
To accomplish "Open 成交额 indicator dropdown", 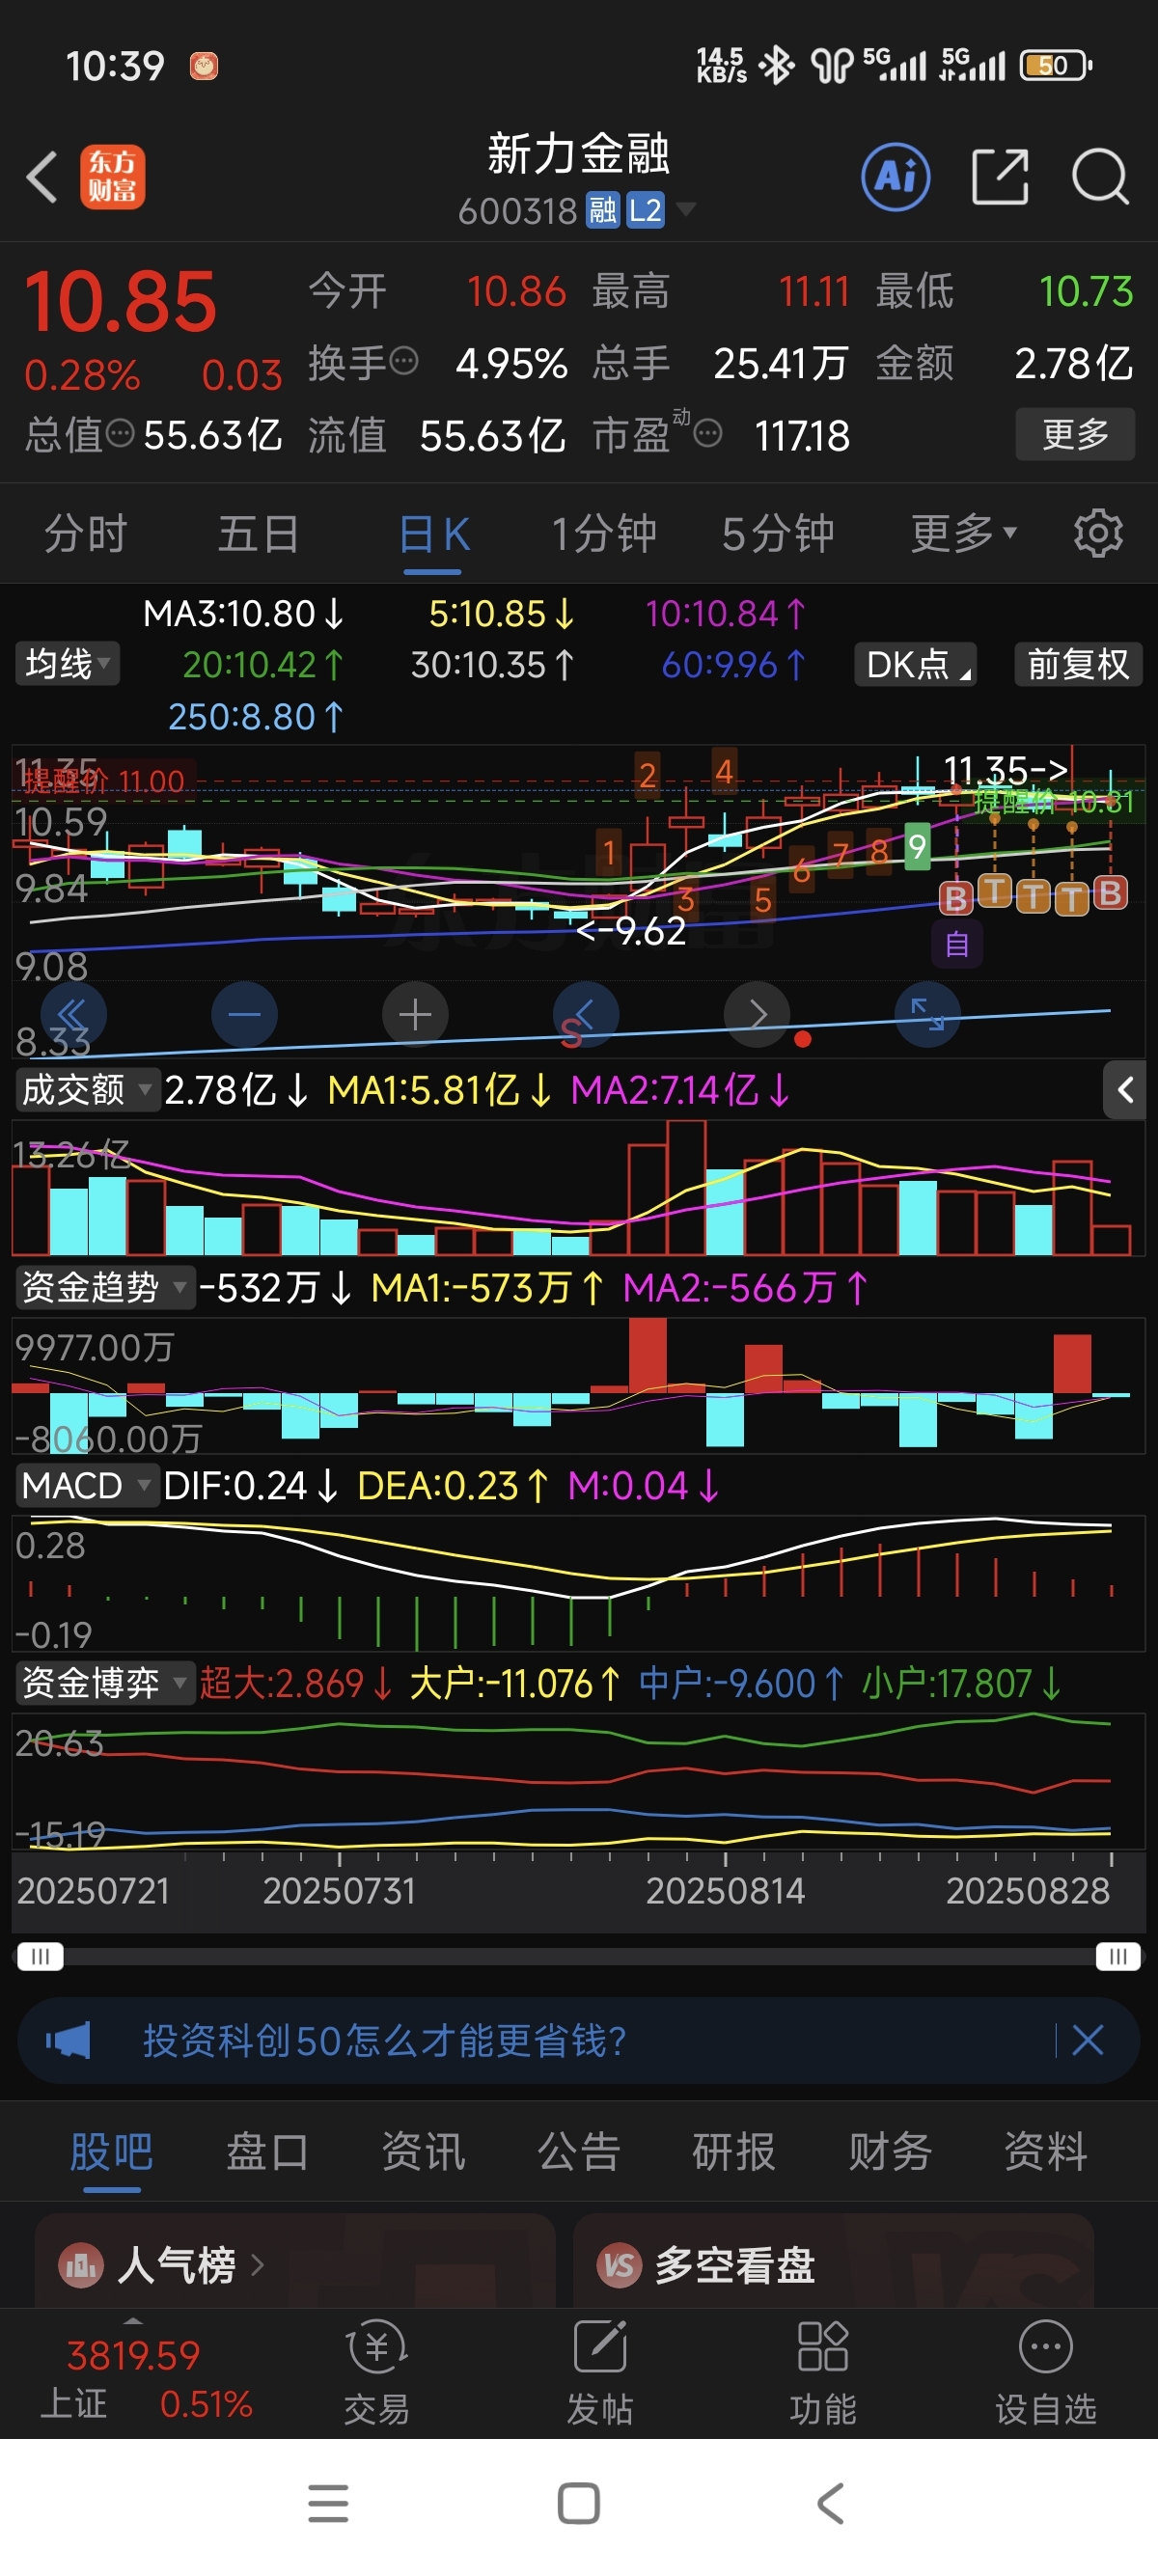I will pyautogui.click(x=87, y=1090).
